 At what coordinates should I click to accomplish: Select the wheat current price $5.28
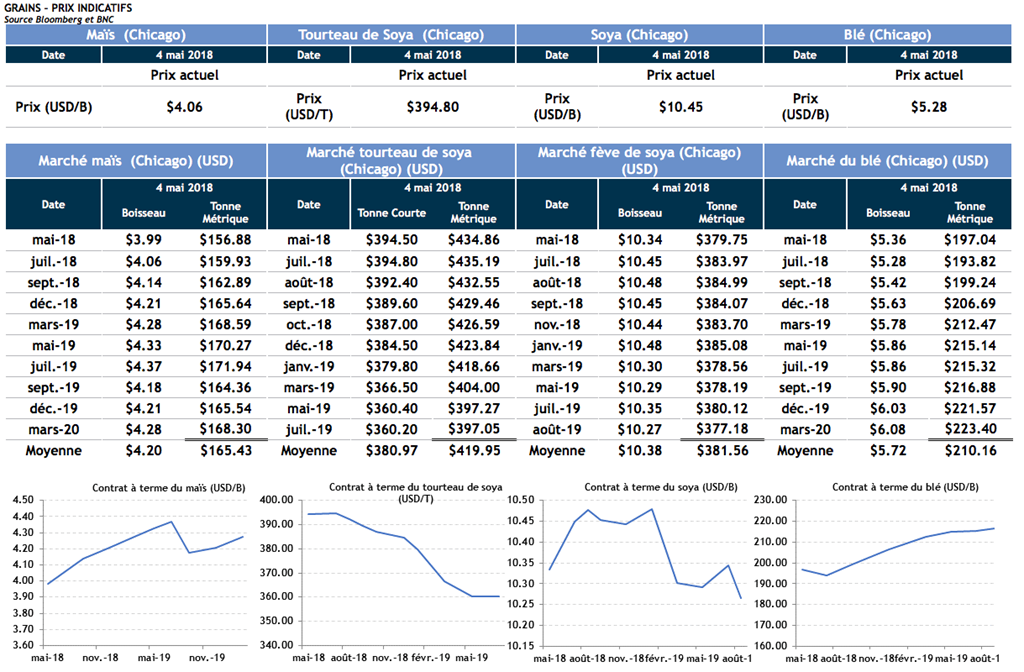(927, 107)
